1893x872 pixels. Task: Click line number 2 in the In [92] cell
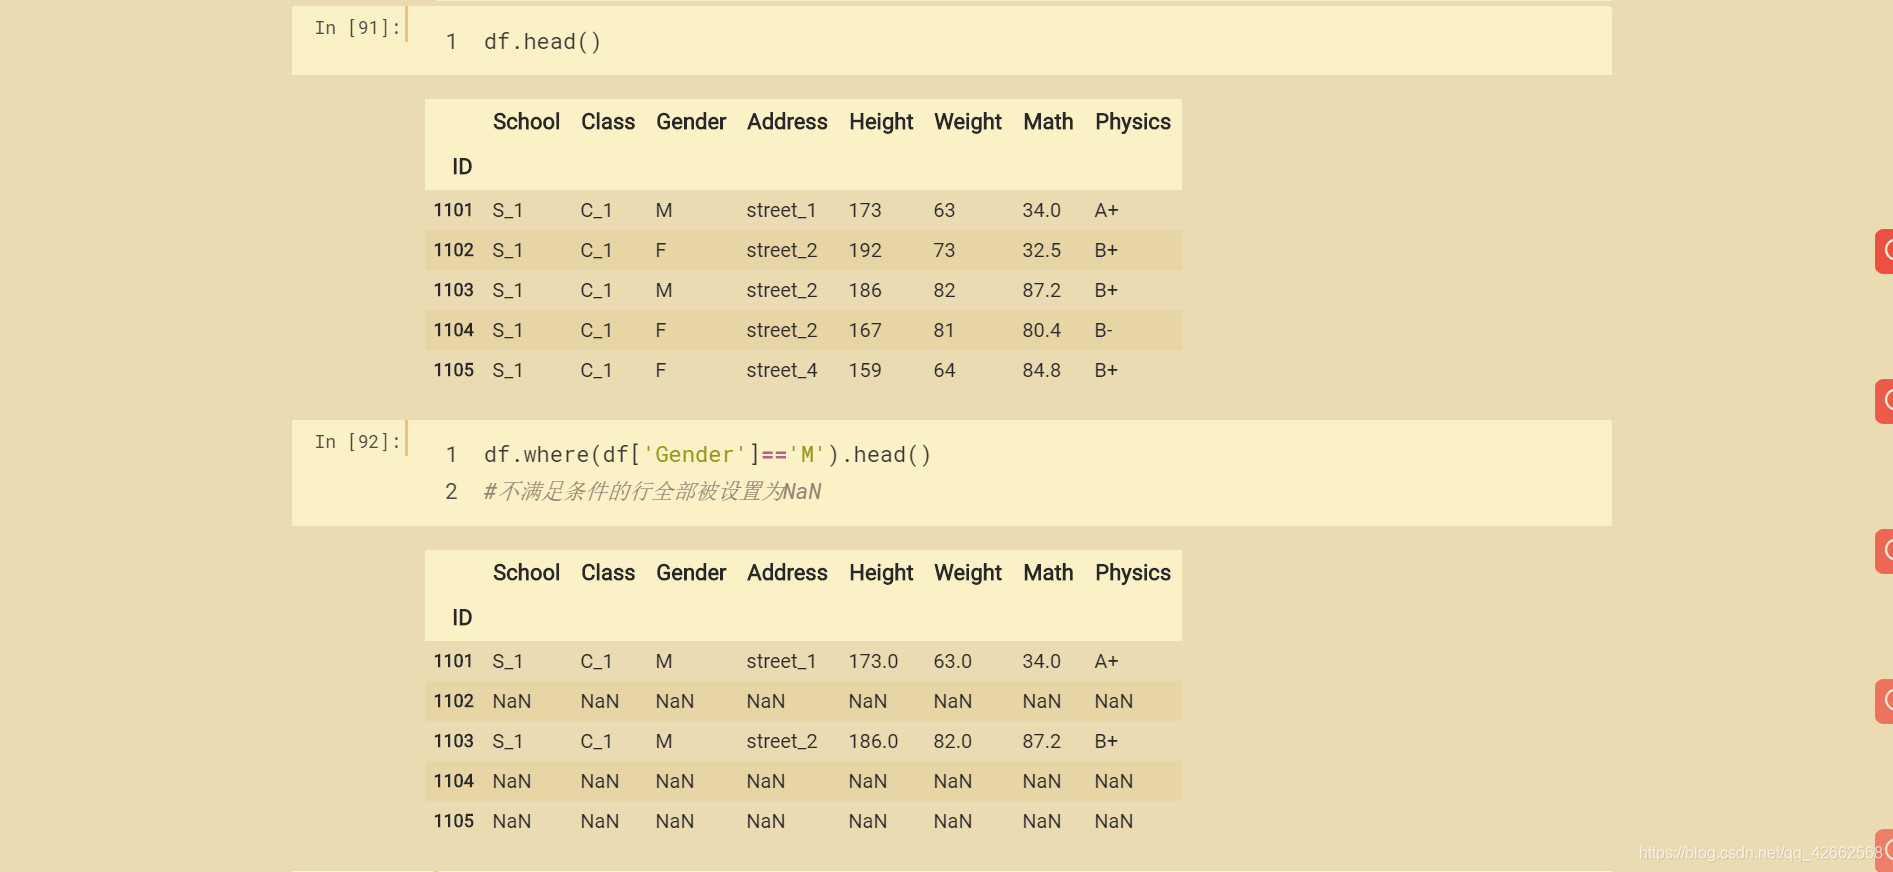point(451,492)
